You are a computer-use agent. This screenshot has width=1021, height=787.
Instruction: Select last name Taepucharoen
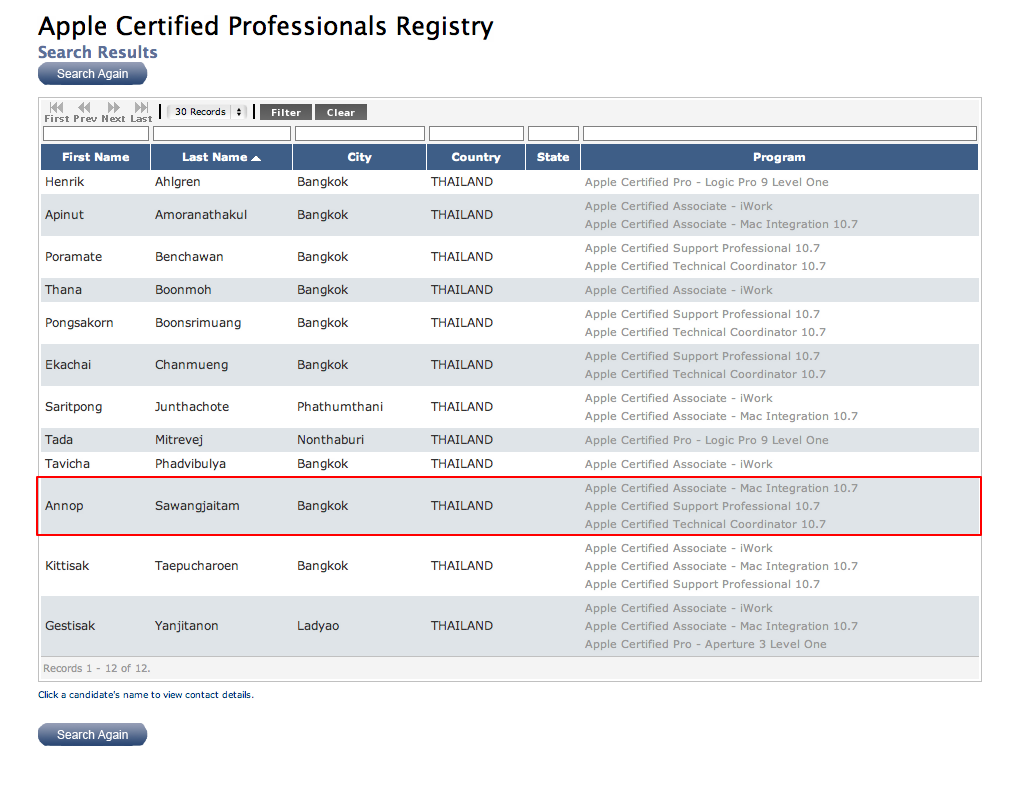tap(197, 566)
